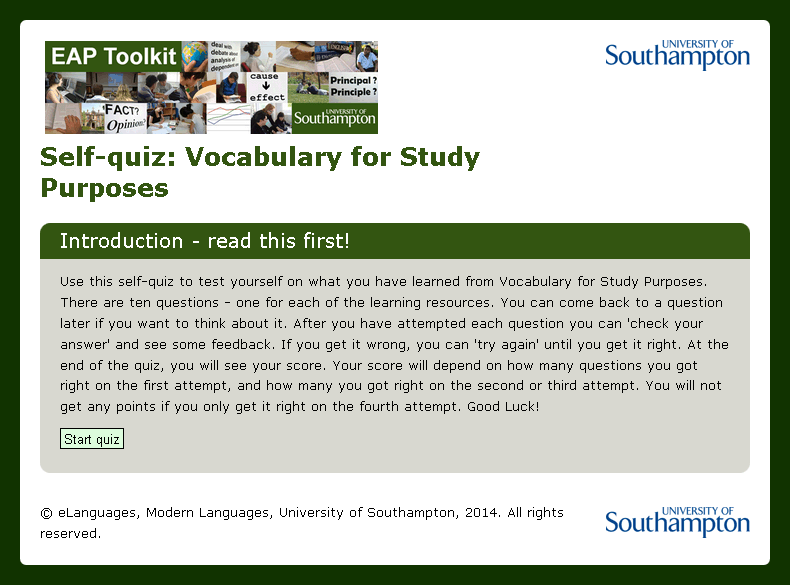The height and width of the screenshot is (585, 790).
Task: Click the university building photo tile
Action: coord(93,118)
